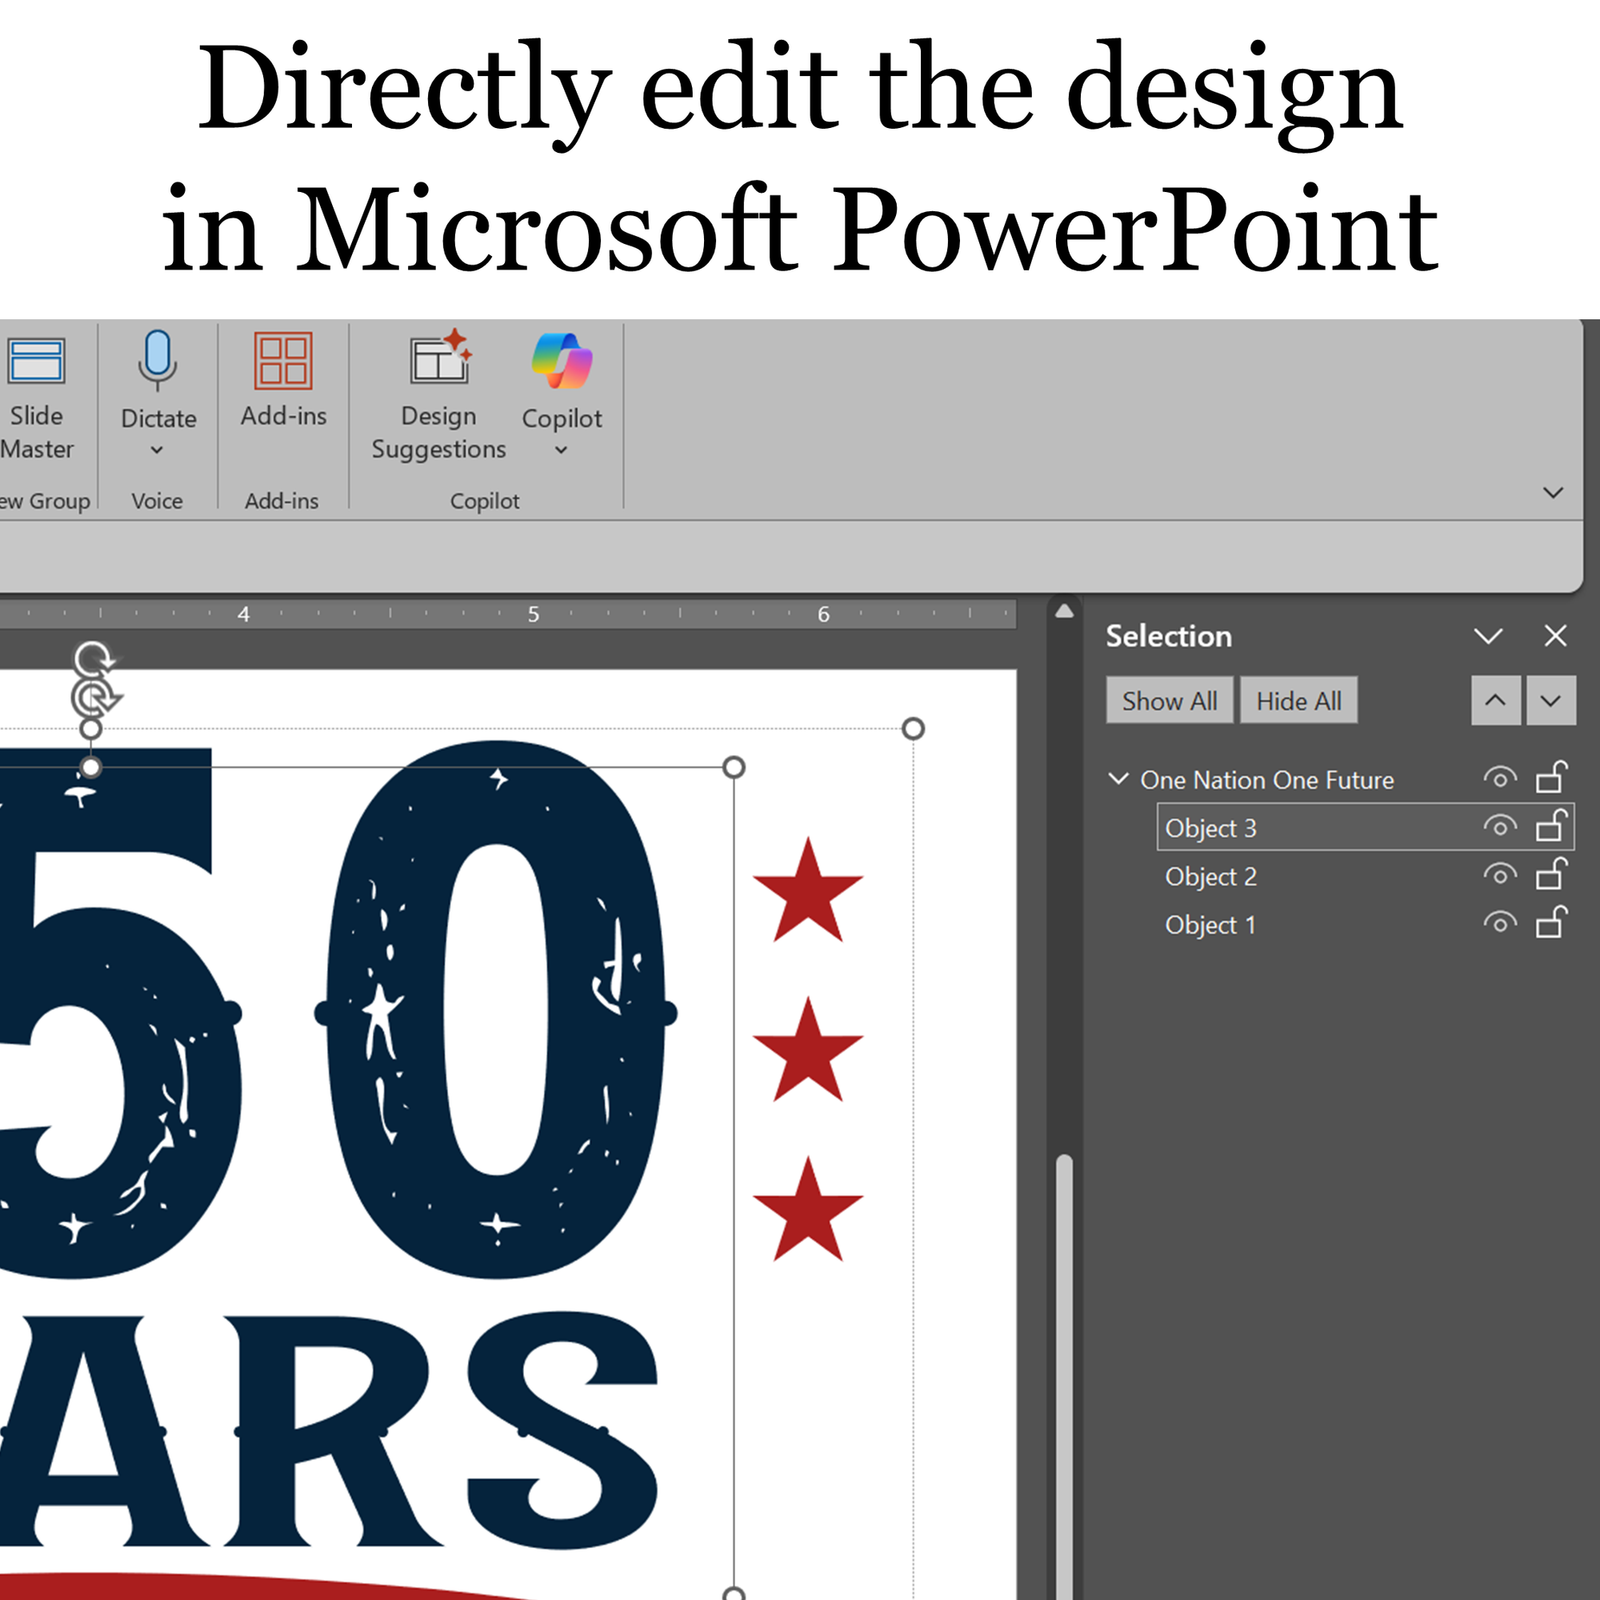The width and height of the screenshot is (1600, 1600).
Task: Open Design Suggestions
Action: click(439, 397)
